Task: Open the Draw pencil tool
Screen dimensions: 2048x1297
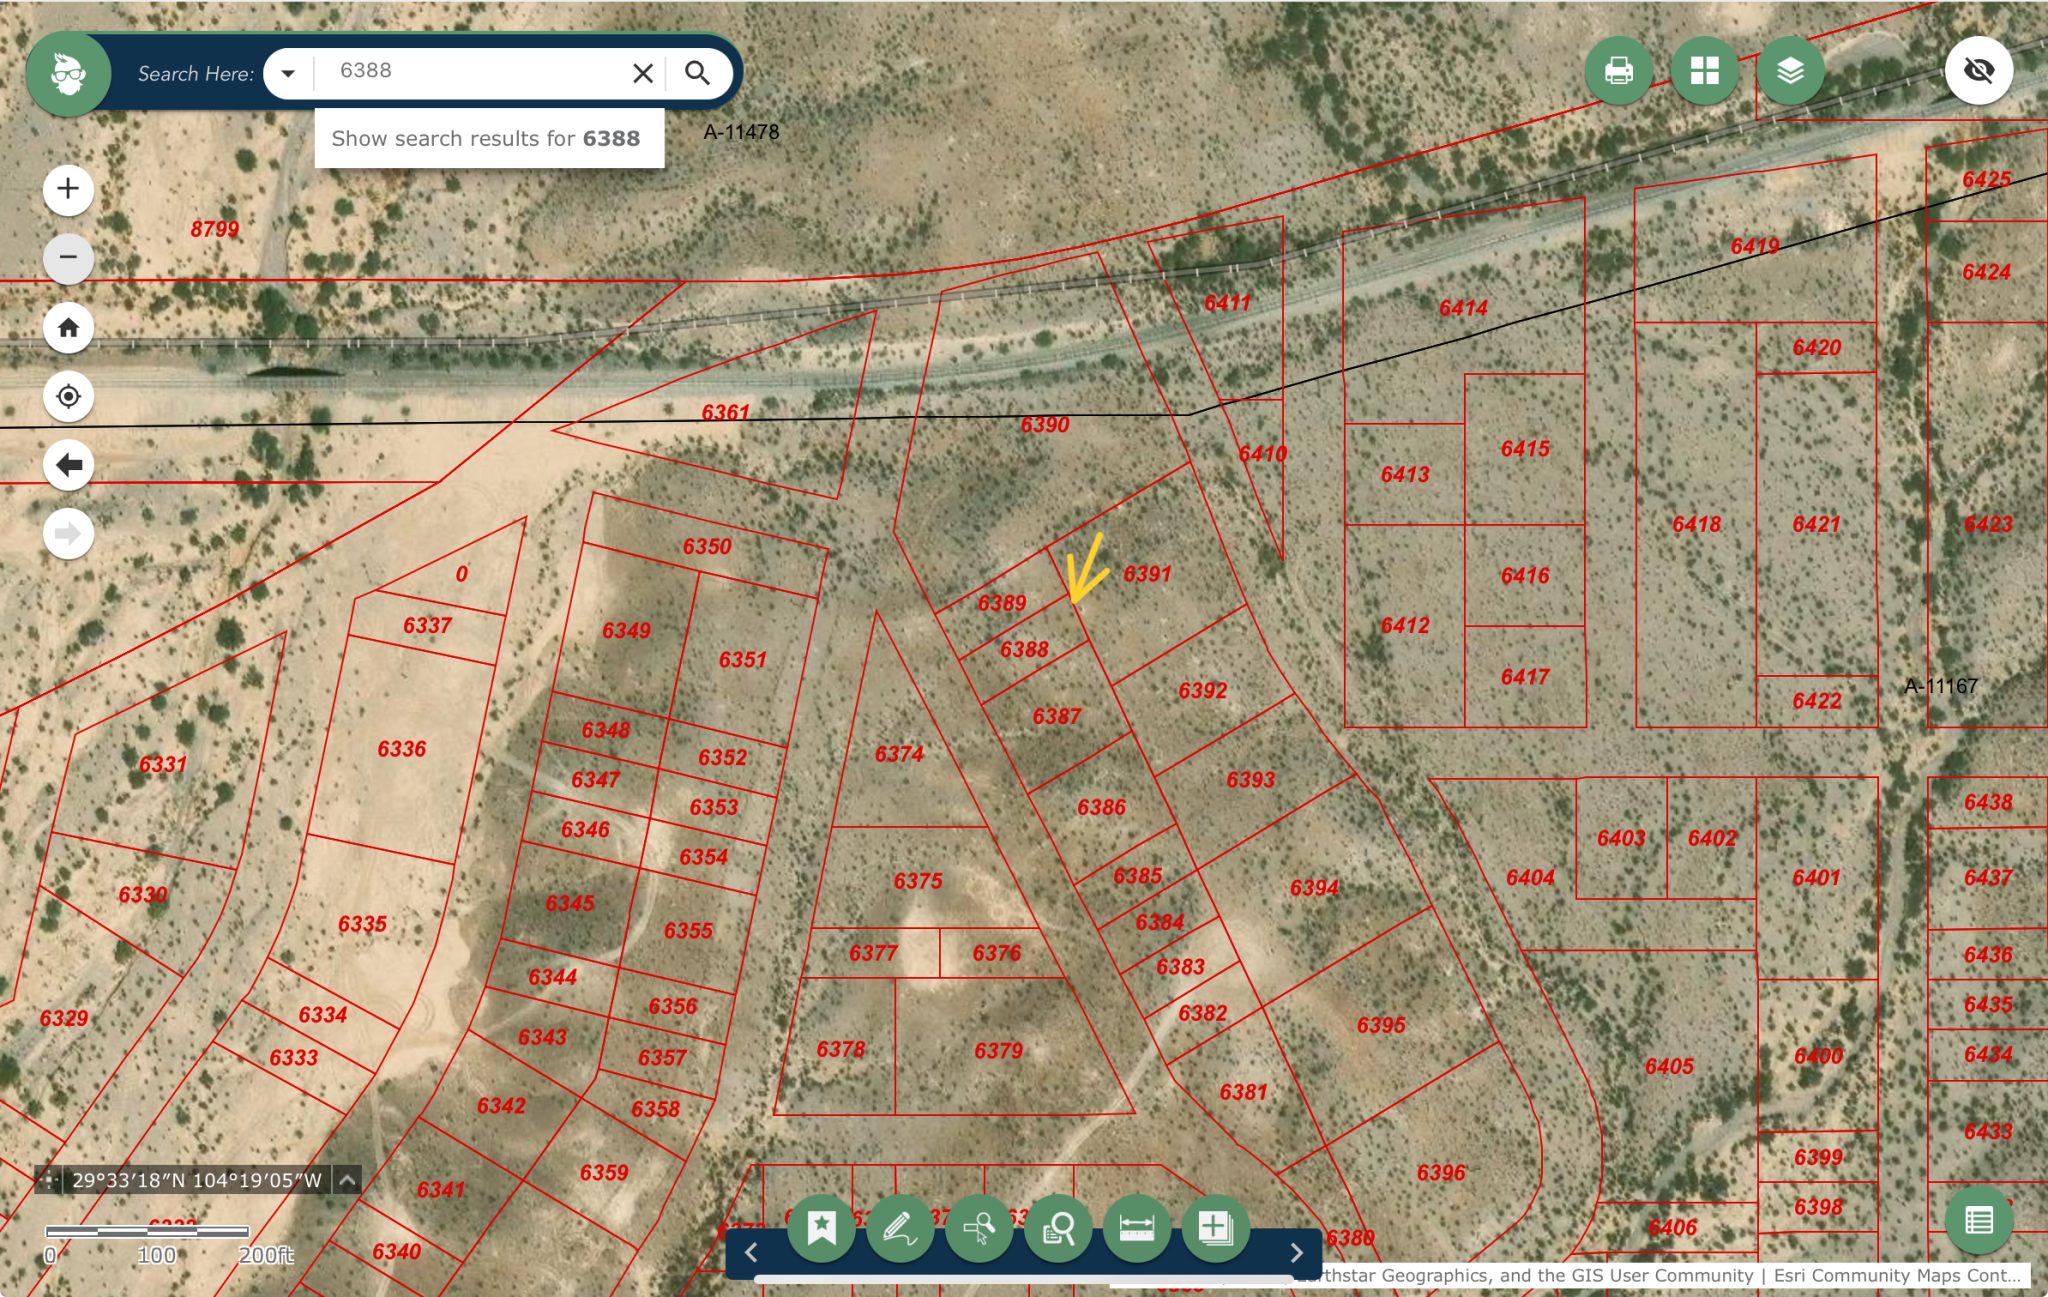Action: (900, 1227)
